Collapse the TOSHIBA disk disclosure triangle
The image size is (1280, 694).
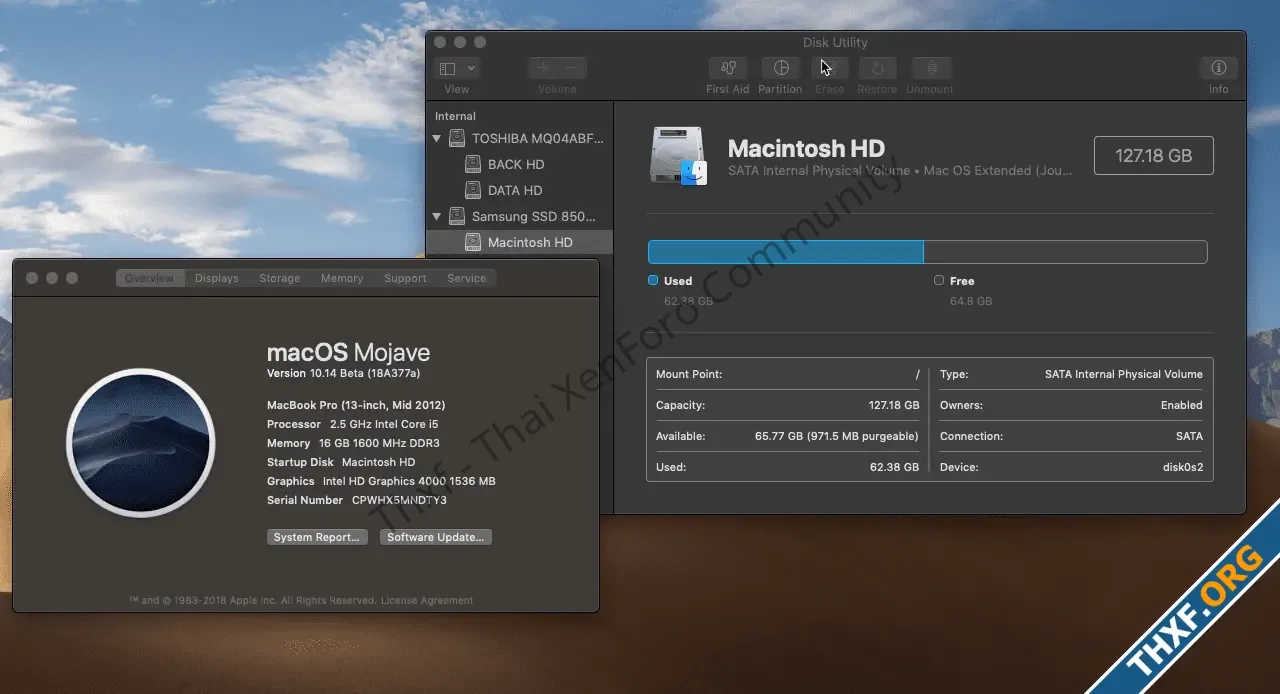[437, 138]
